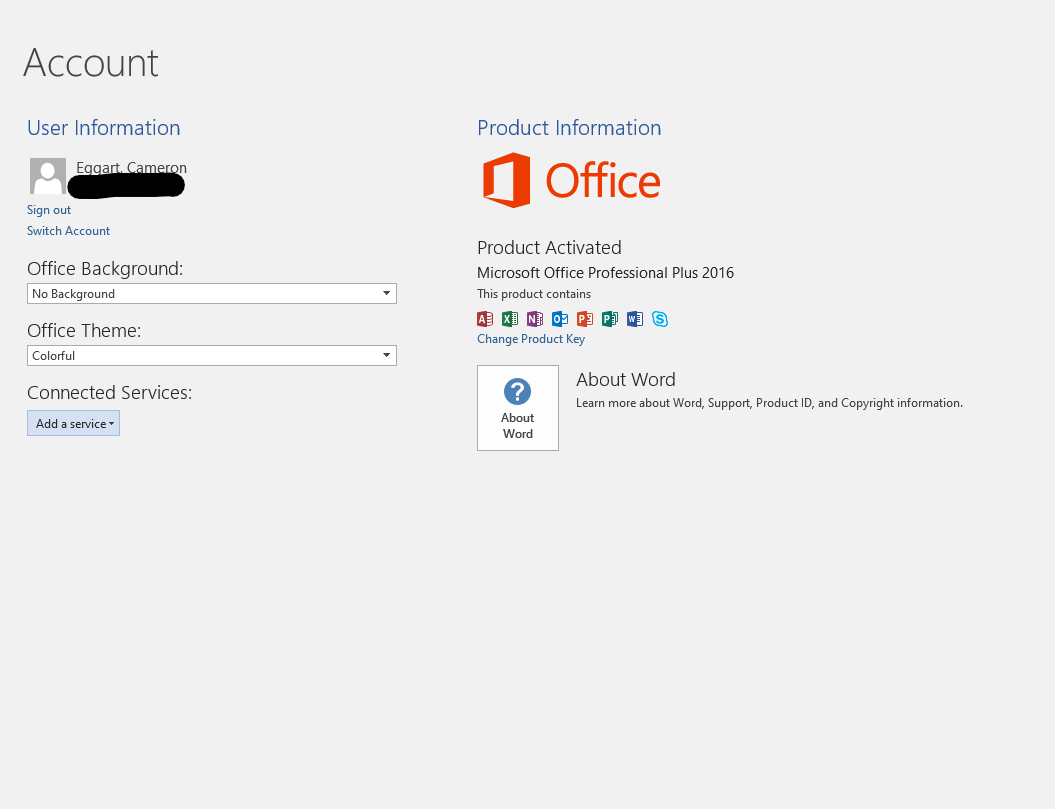1055x809 pixels.
Task: Click the About Word description heading
Action: tap(626, 380)
